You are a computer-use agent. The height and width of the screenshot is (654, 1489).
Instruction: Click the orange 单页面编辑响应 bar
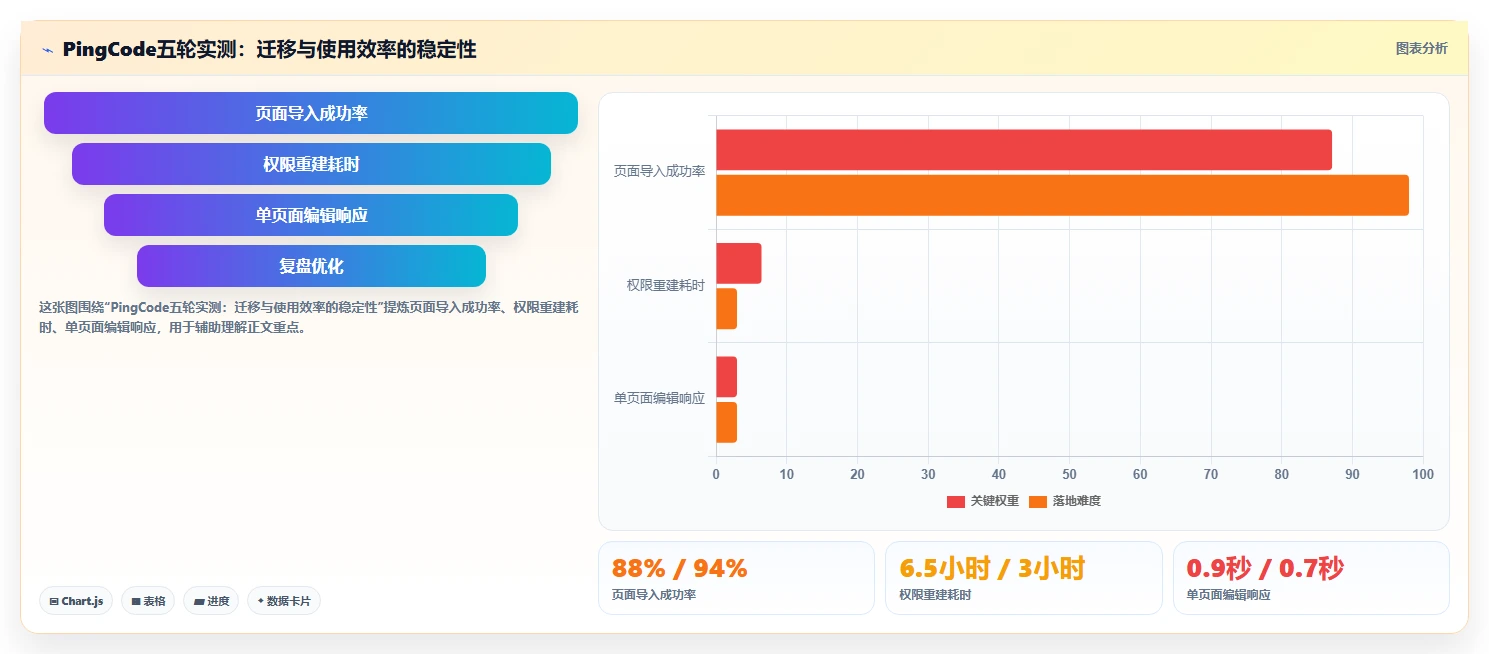pos(727,422)
